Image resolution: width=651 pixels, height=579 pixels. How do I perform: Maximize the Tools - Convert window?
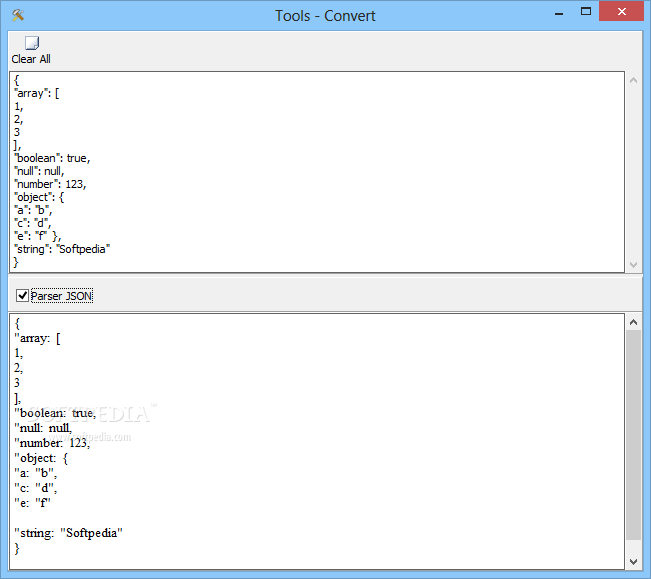(x=585, y=12)
